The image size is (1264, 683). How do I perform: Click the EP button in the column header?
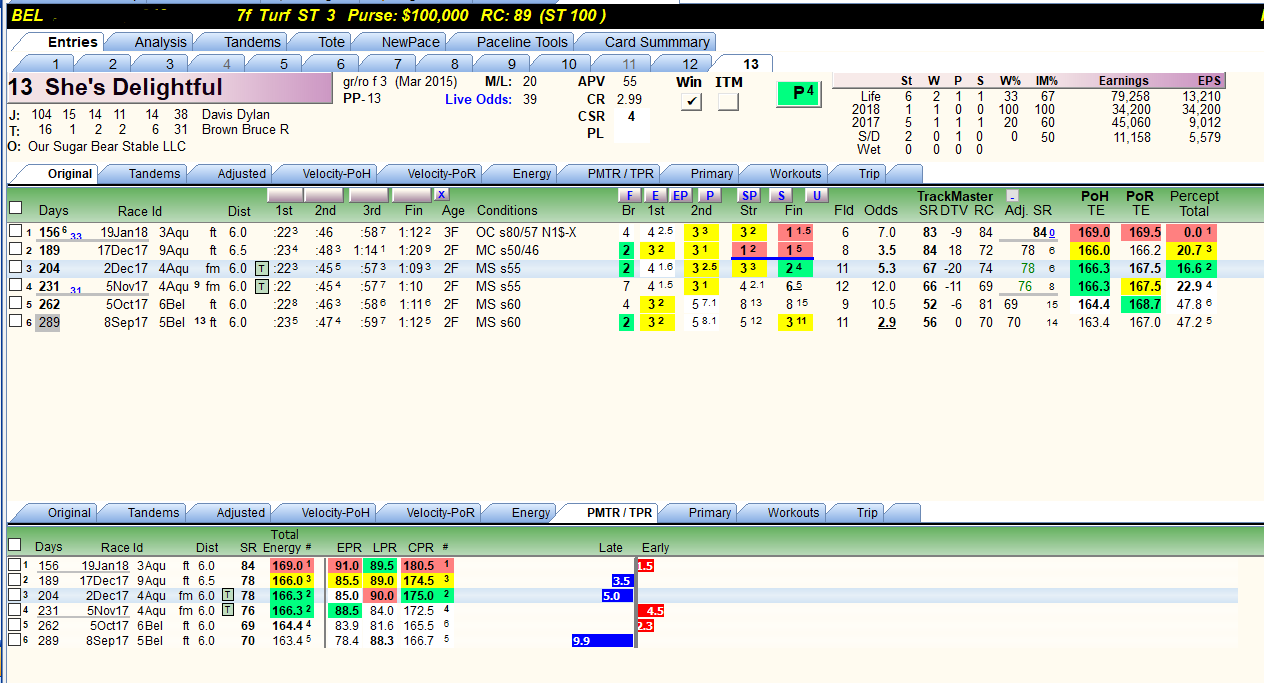[x=680, y=195]
